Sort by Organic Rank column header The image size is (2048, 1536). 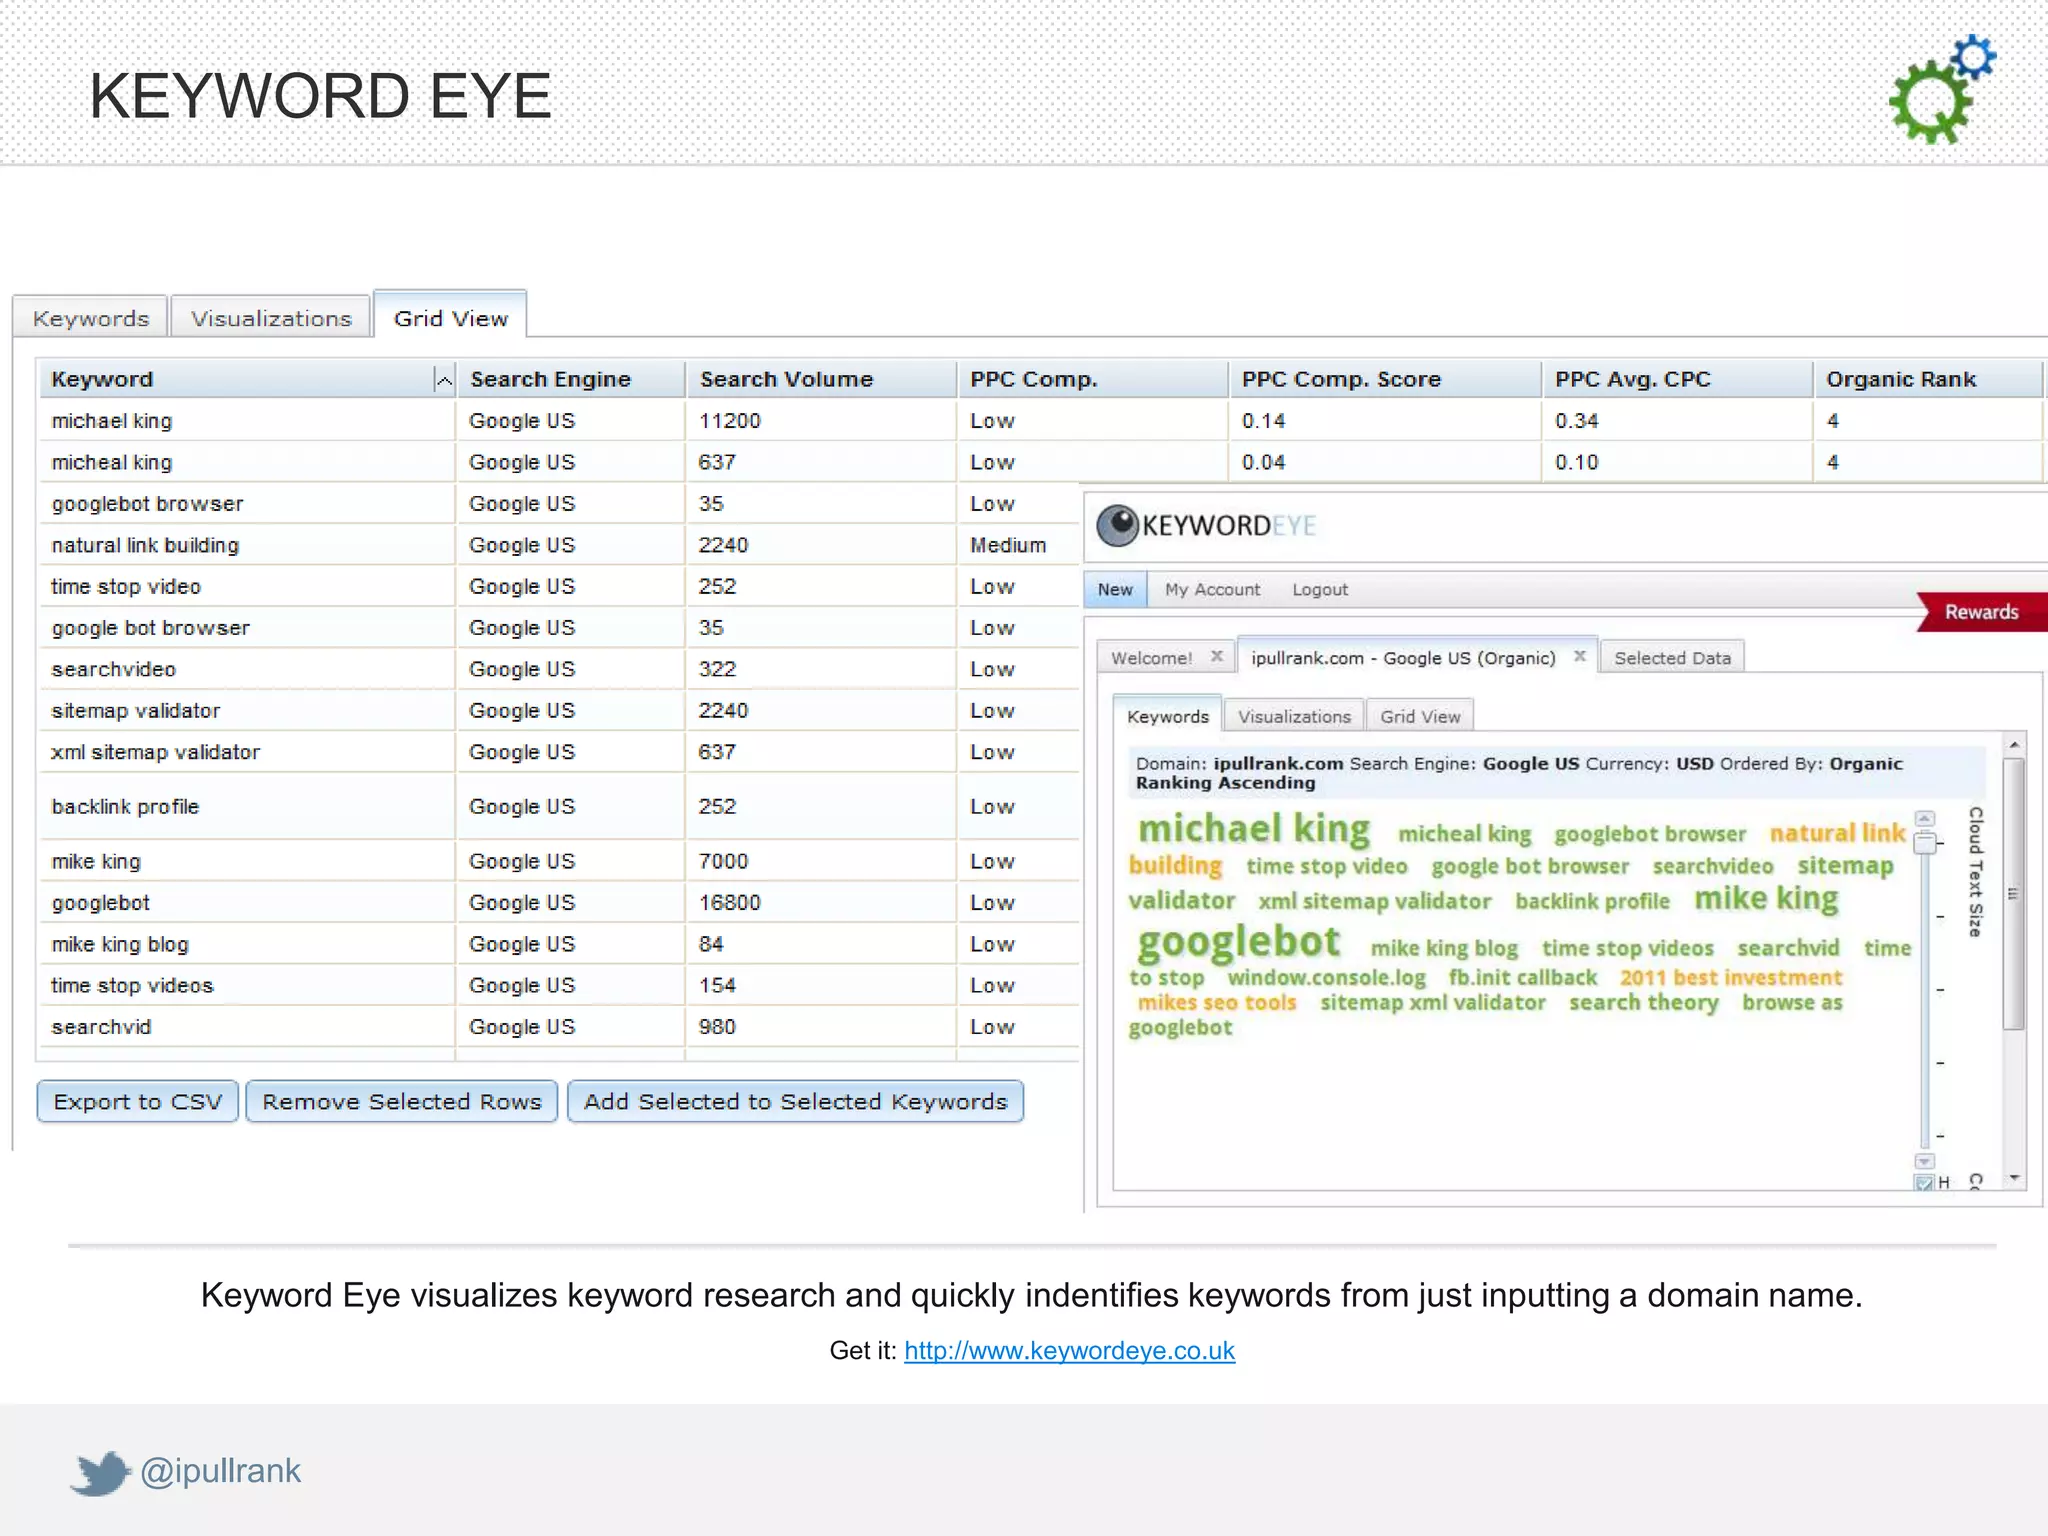pos(1928,379)
